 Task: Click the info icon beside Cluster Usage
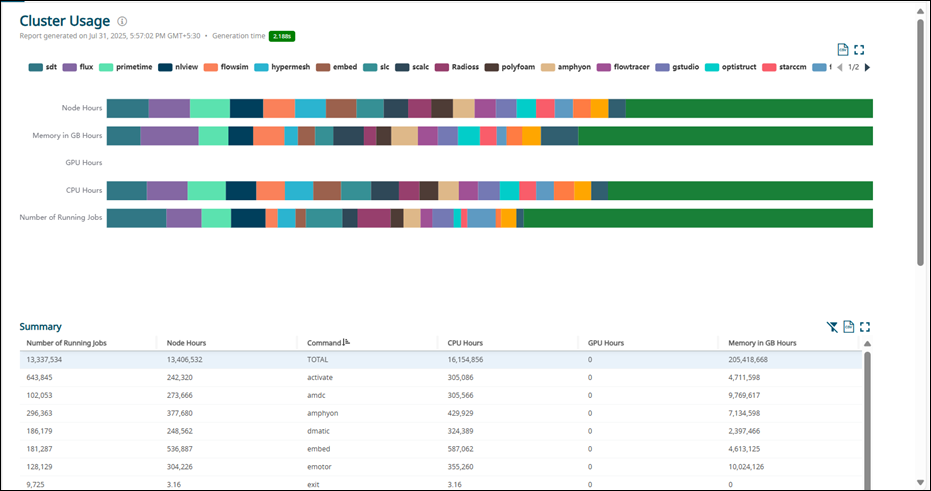[122, 21]
